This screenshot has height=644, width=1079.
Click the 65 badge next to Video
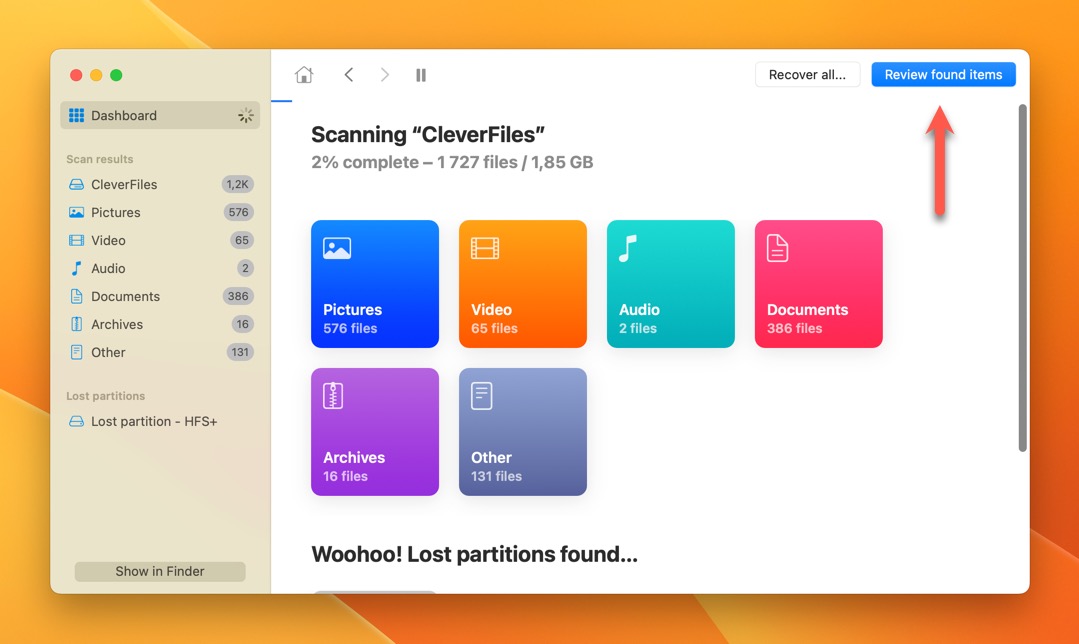point(242,240)
